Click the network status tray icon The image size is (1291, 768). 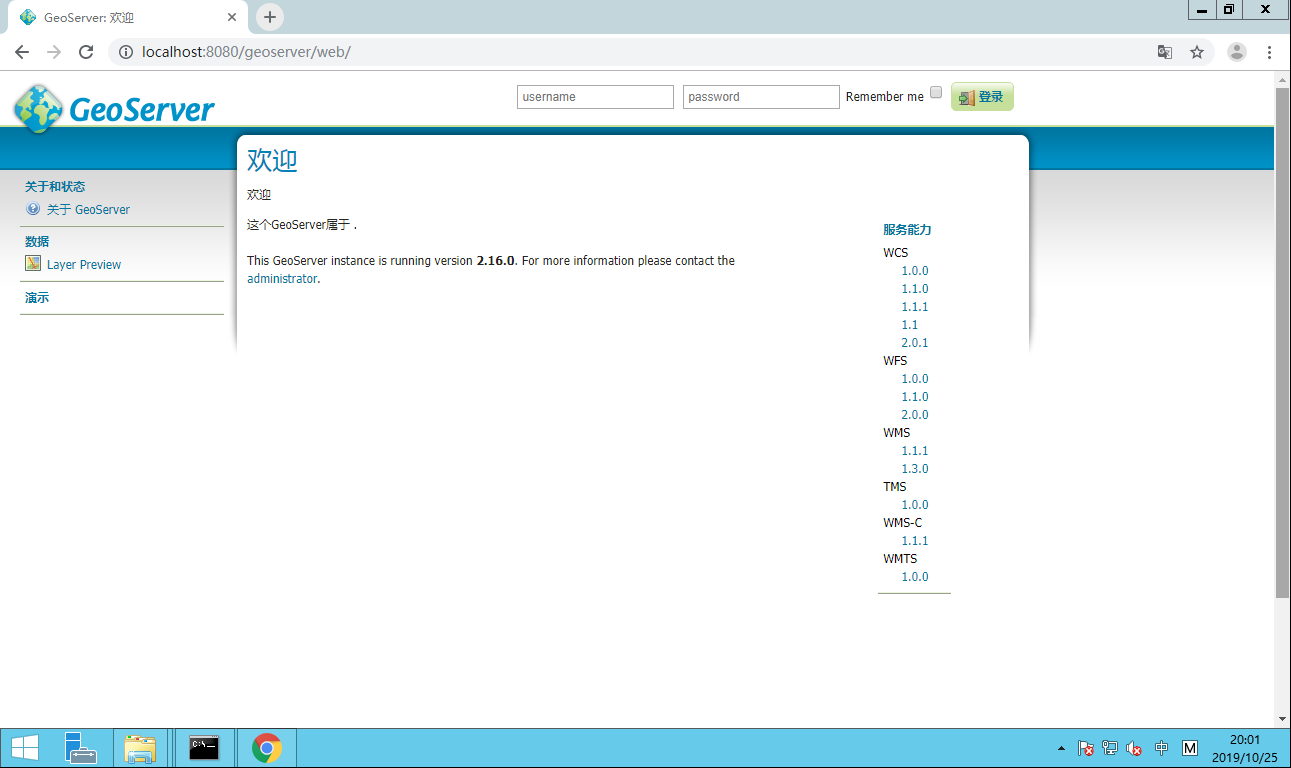pyautogui.click(x=1110, y=748)
